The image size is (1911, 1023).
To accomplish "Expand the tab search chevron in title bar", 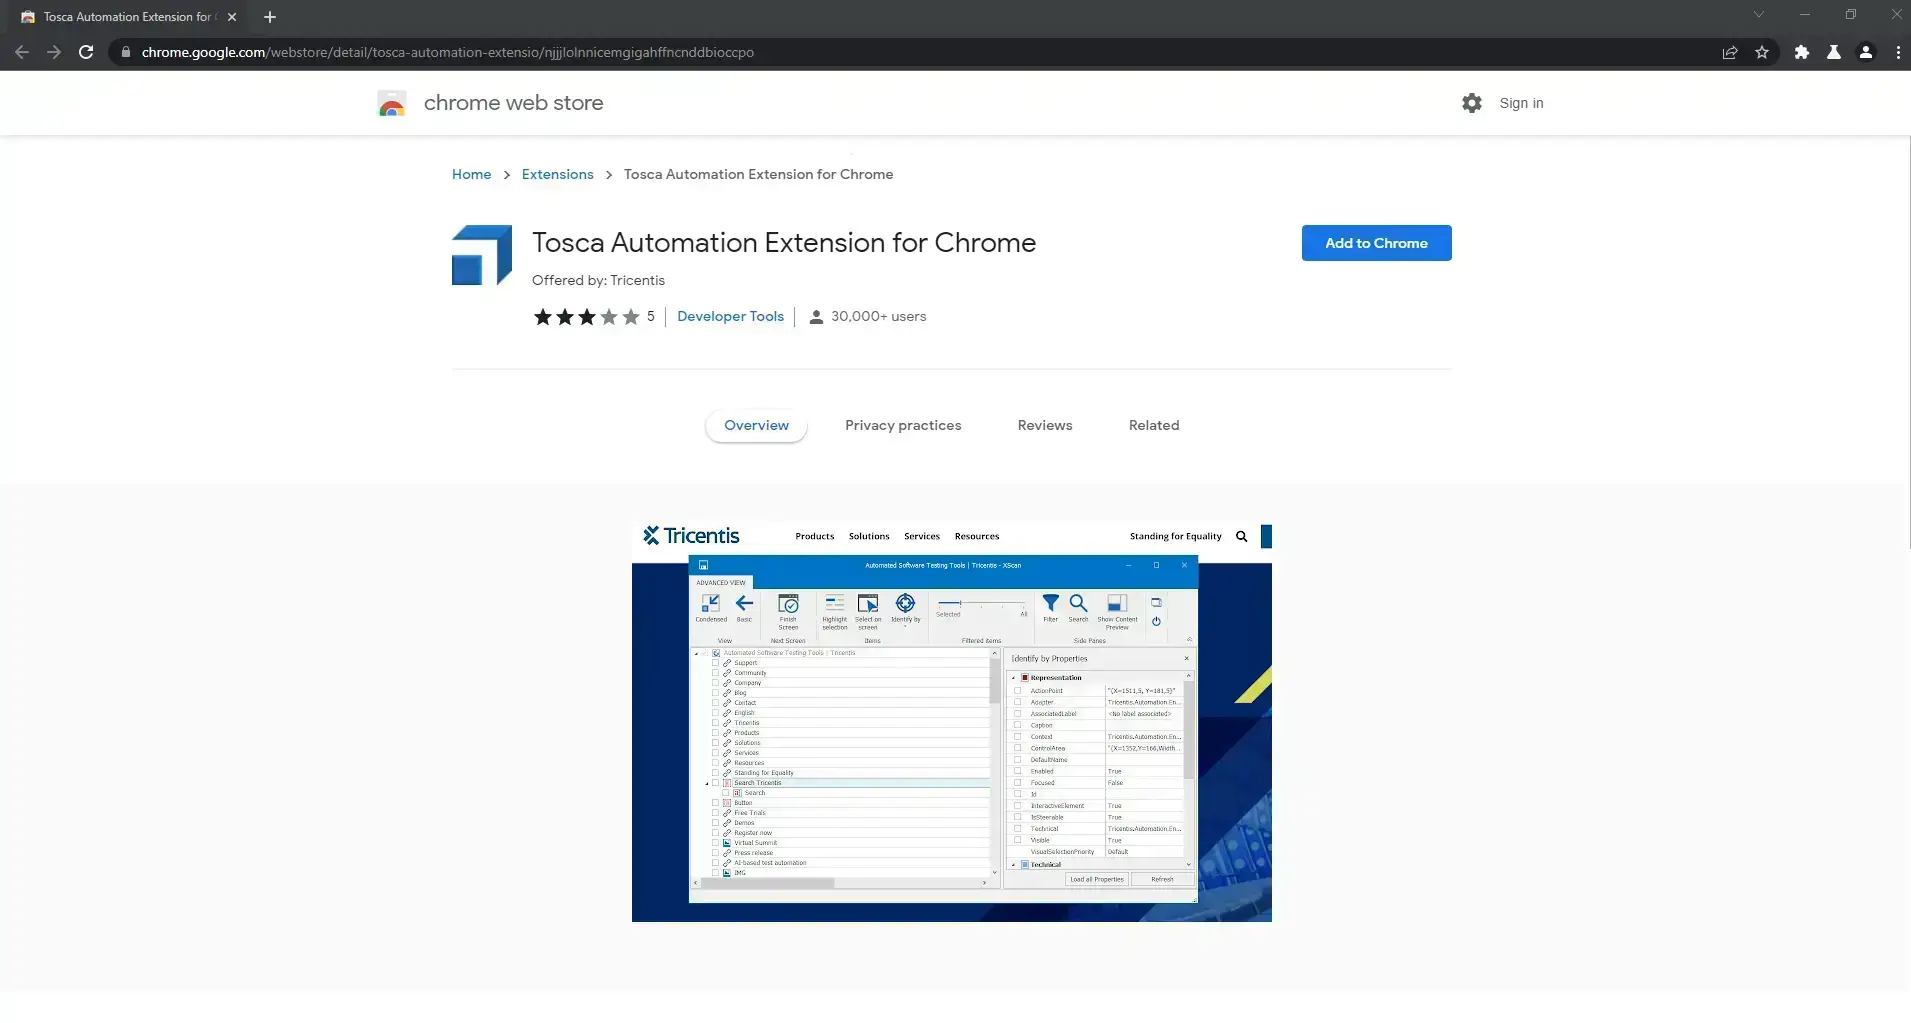I will (x=1758, y=15).
